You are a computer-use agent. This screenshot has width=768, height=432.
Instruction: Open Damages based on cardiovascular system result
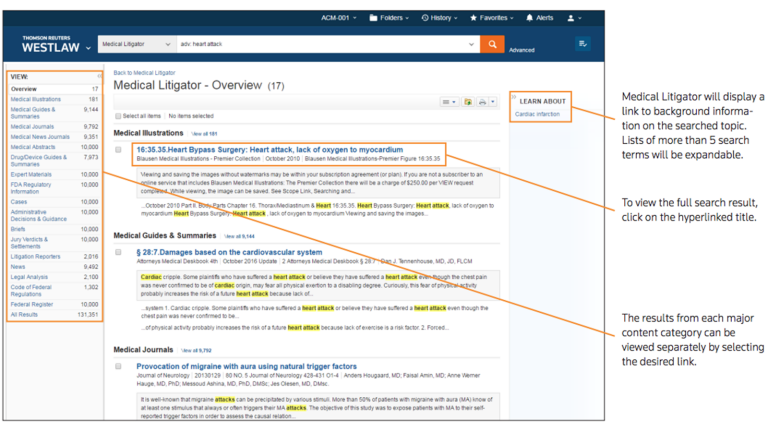(x=229, y=252)
